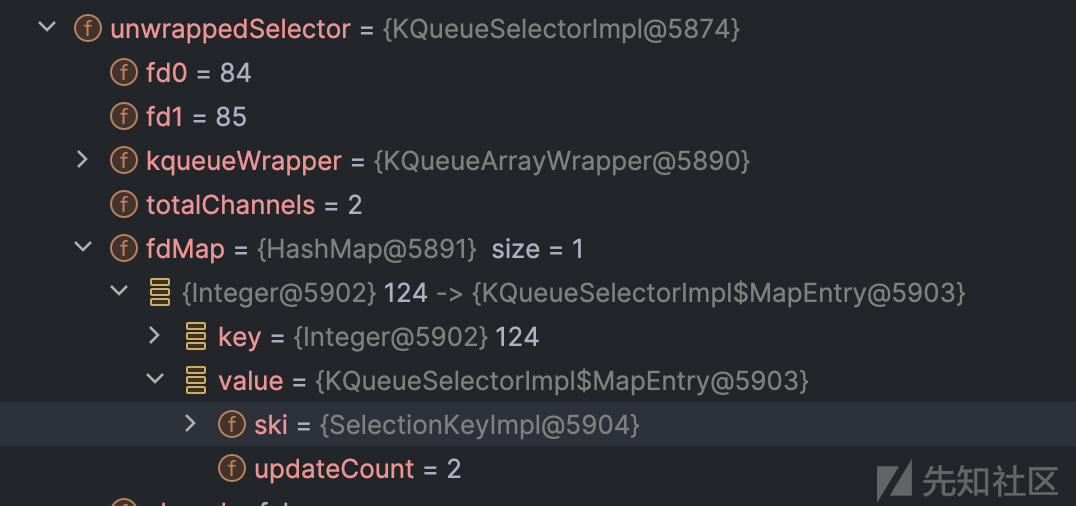The image size is (1076, 506).
Task: Click the field icon beside unwrappedSelector
Action: (x=88, y=29)
